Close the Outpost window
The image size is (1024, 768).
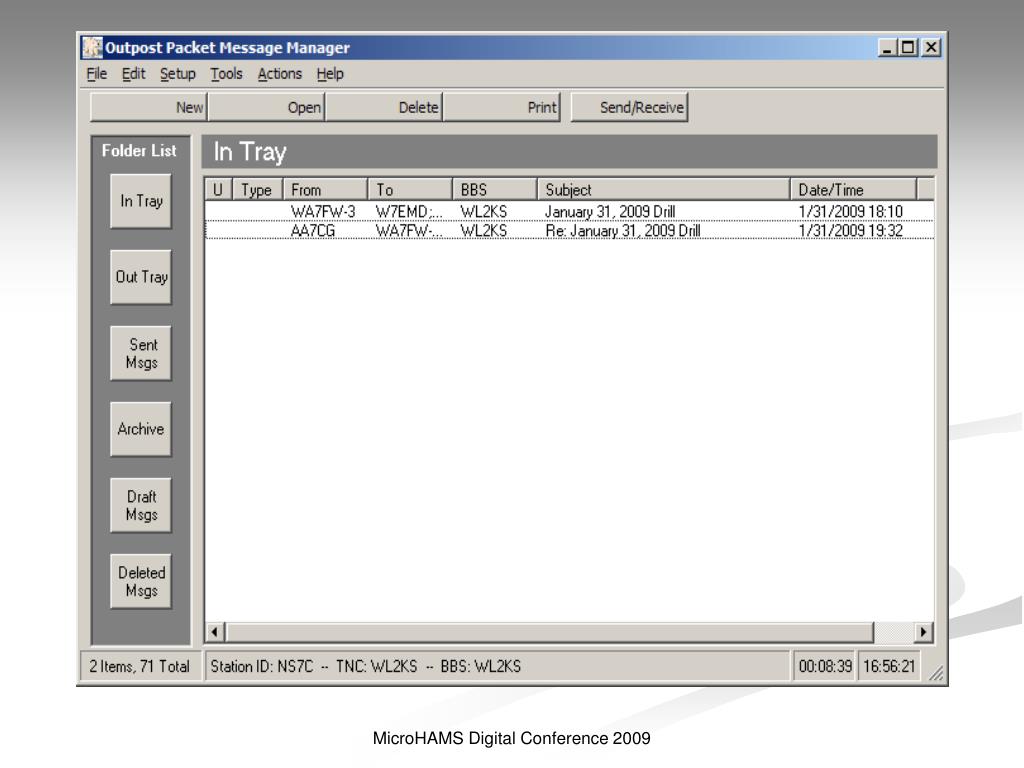tap(931, 47)
